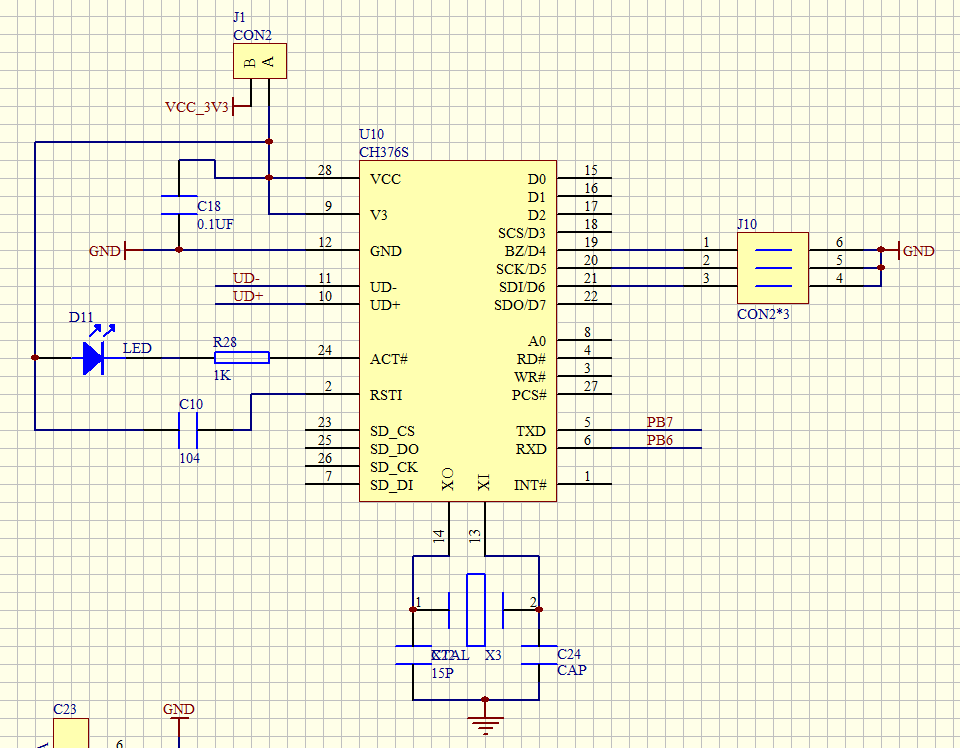Click the SD_CK pin name
The width and height of the screenshot is (960, 748).
394,467
